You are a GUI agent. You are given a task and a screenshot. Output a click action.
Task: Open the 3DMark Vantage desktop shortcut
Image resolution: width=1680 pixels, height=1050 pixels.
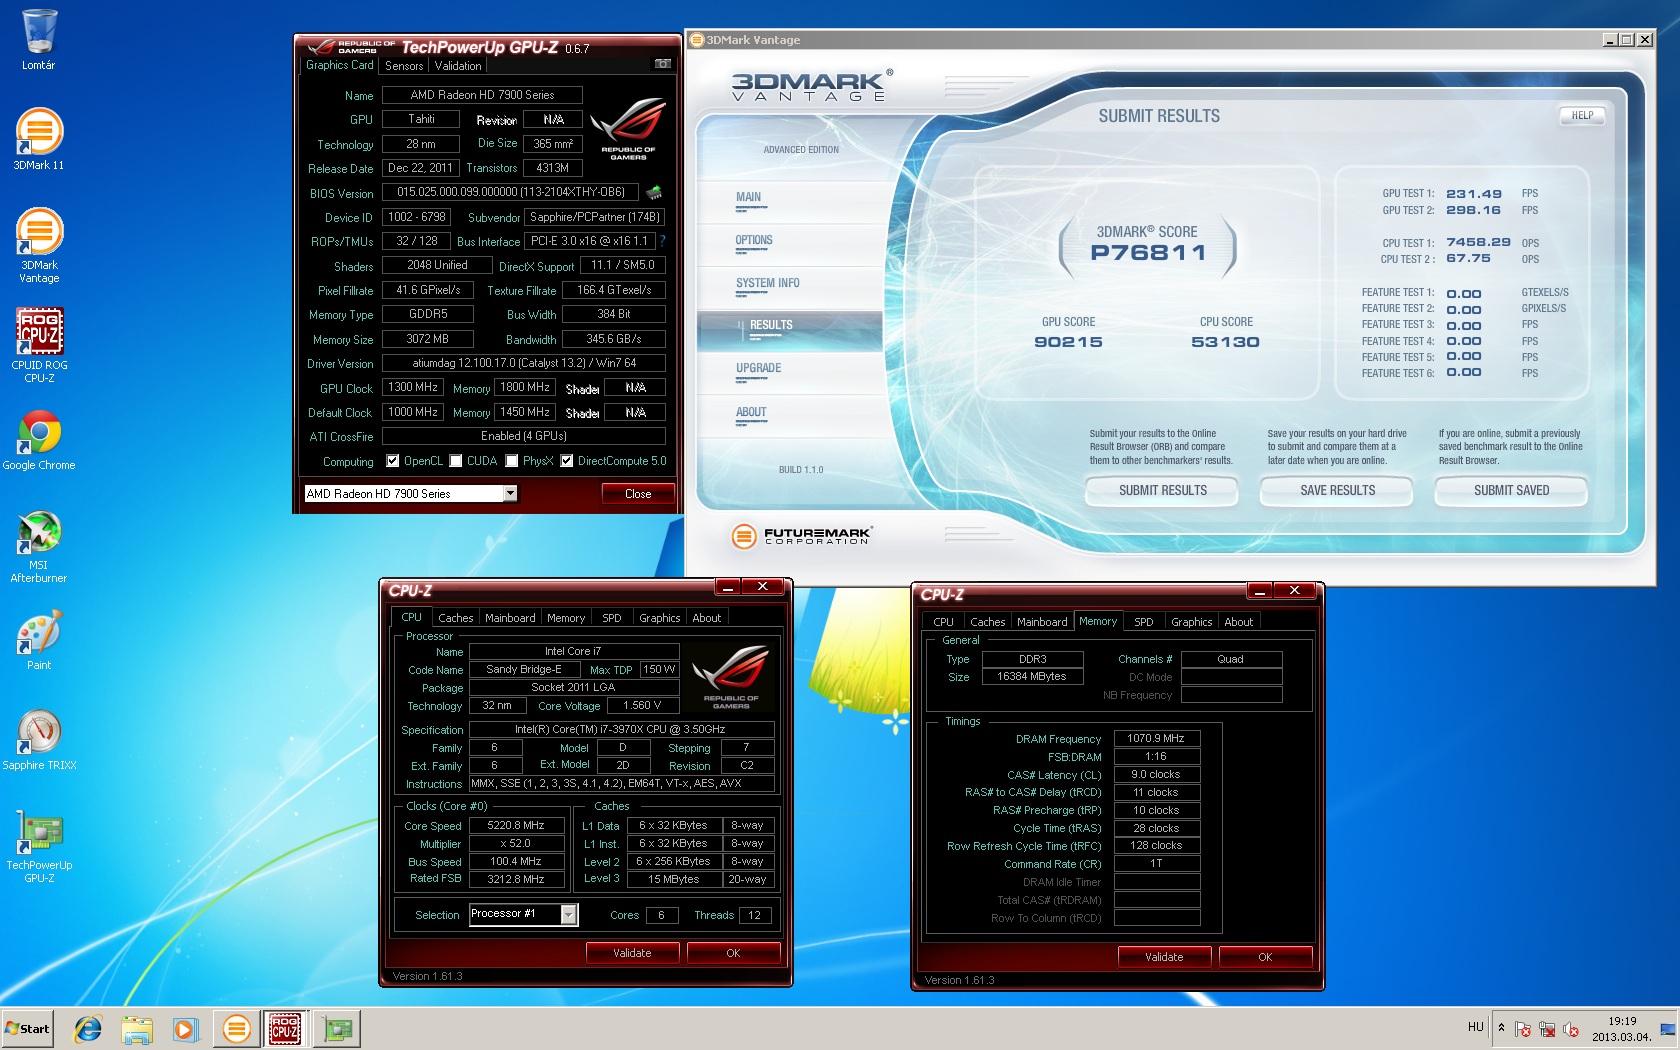click(x=39, y=246)
